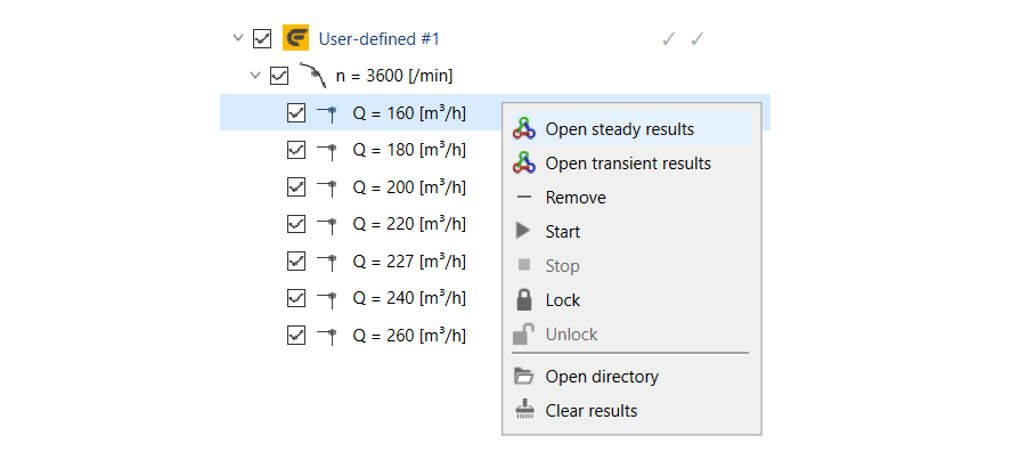Click the operating point icon beside Q = 200
Image resolution: width=1033 pixels, height=462 pixels.
coord(328,188)
